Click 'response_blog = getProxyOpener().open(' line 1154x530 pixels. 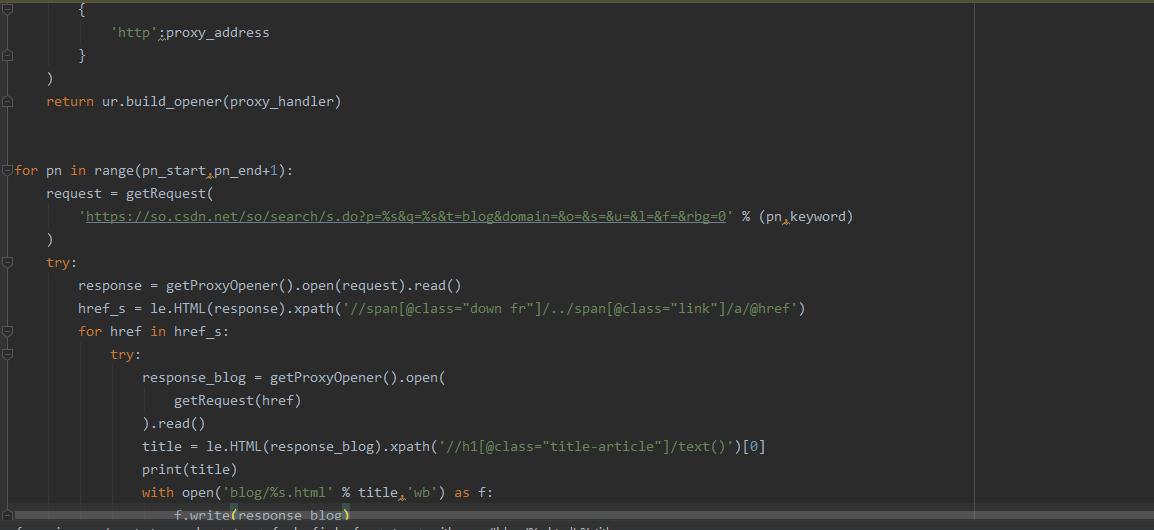coord(294,378)
